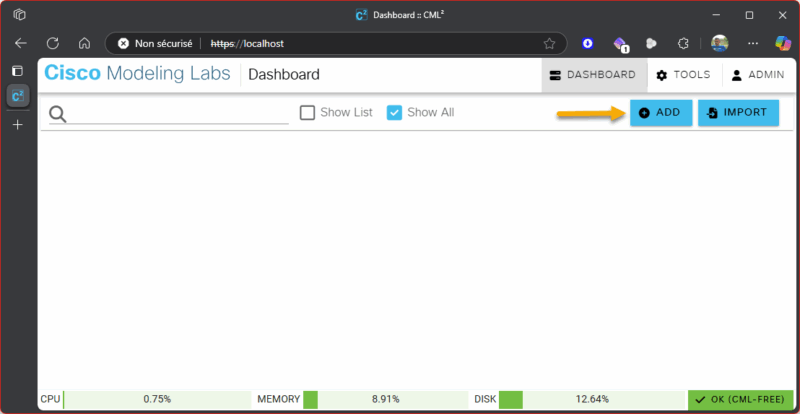Click the lab search input field
Screen dimensions: 800x414
(x=178, y=114)
